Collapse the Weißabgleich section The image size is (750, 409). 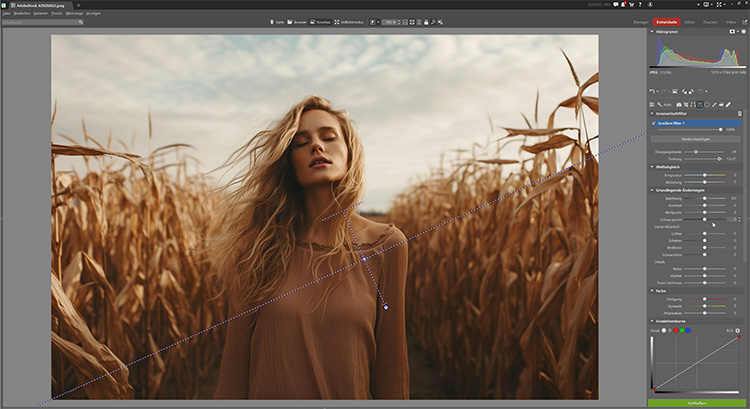point(652,166)
